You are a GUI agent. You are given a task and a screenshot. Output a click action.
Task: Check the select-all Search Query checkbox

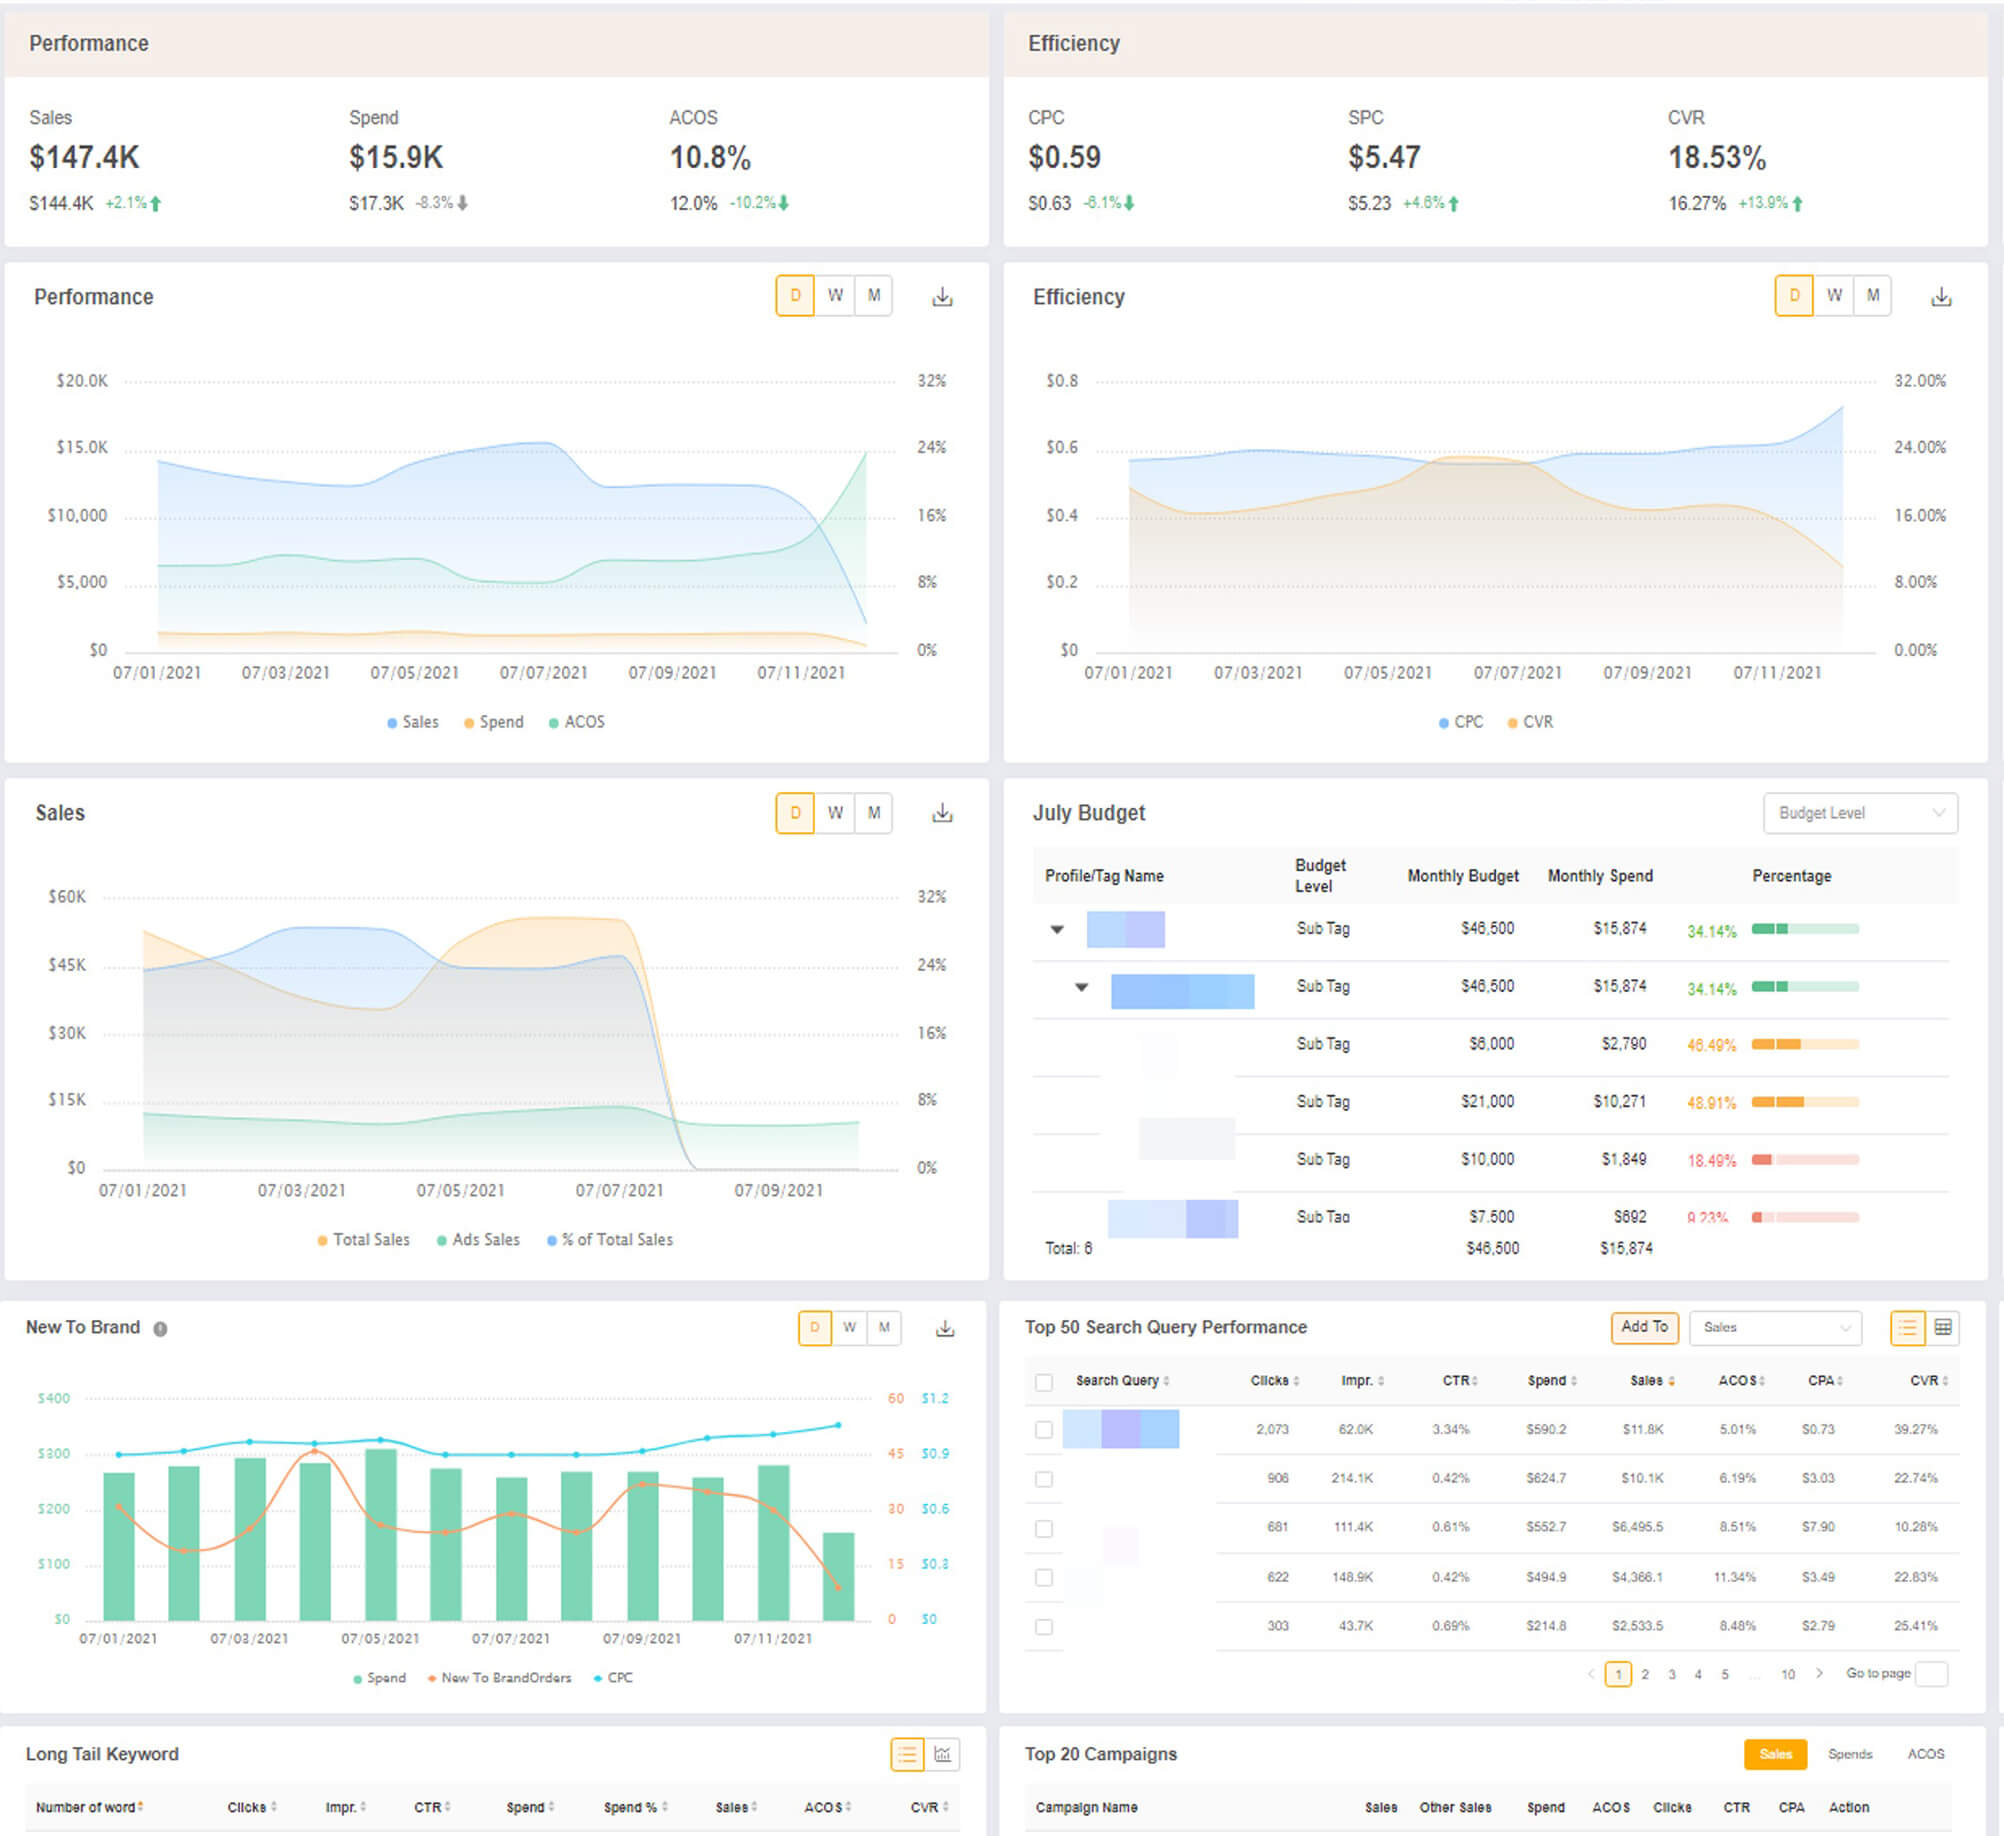(1043, 1382)
